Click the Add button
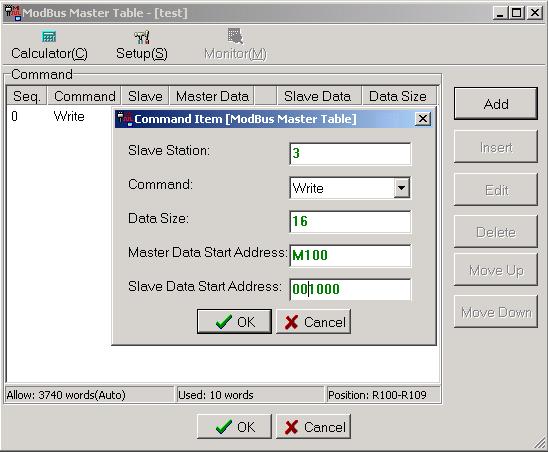The height and width of the screenshot is (452, 548). pos(496,104)
